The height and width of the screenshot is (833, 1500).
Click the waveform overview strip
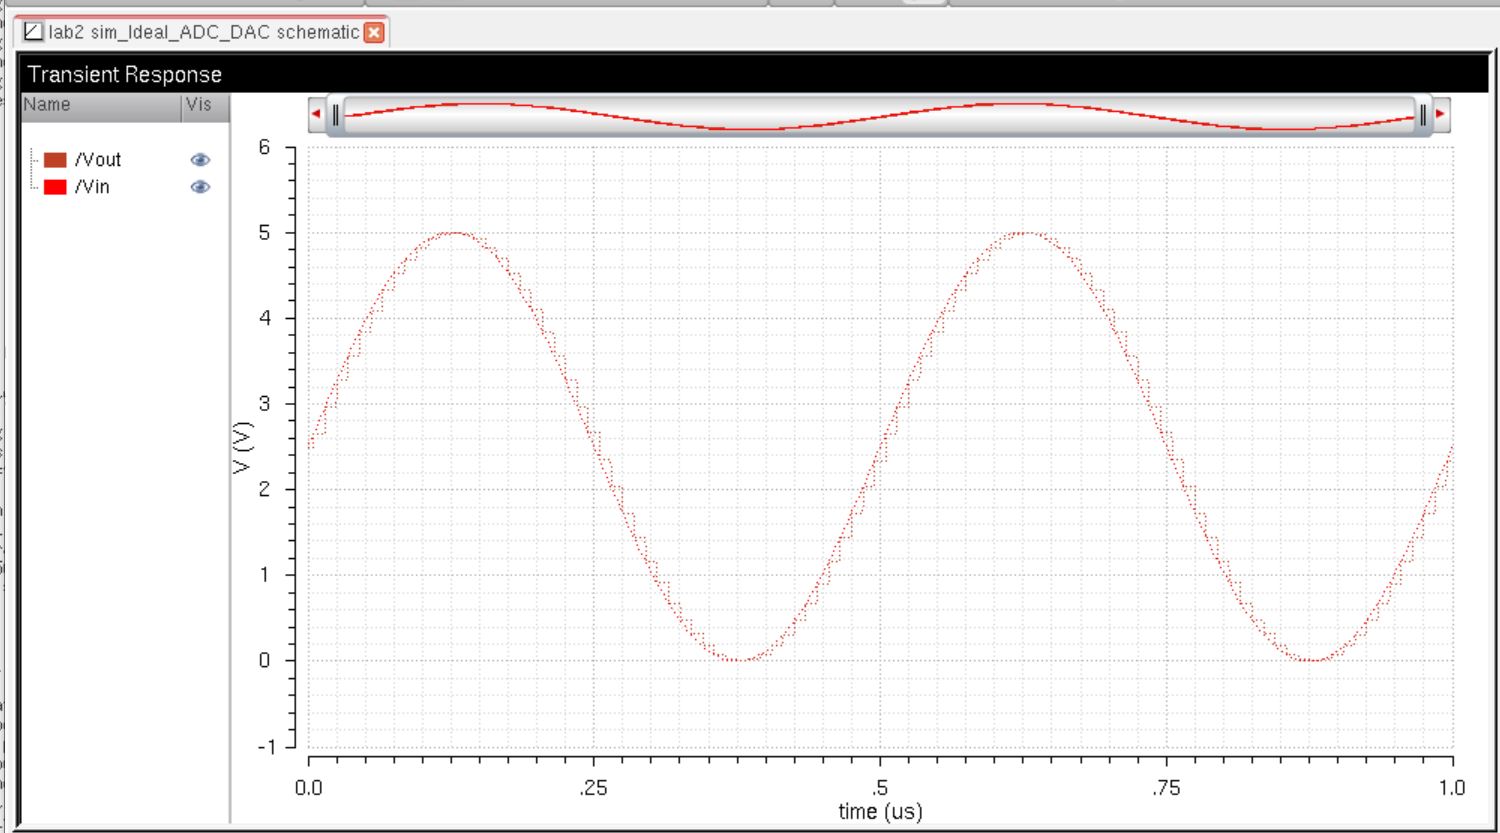click(x=879, y=115)
